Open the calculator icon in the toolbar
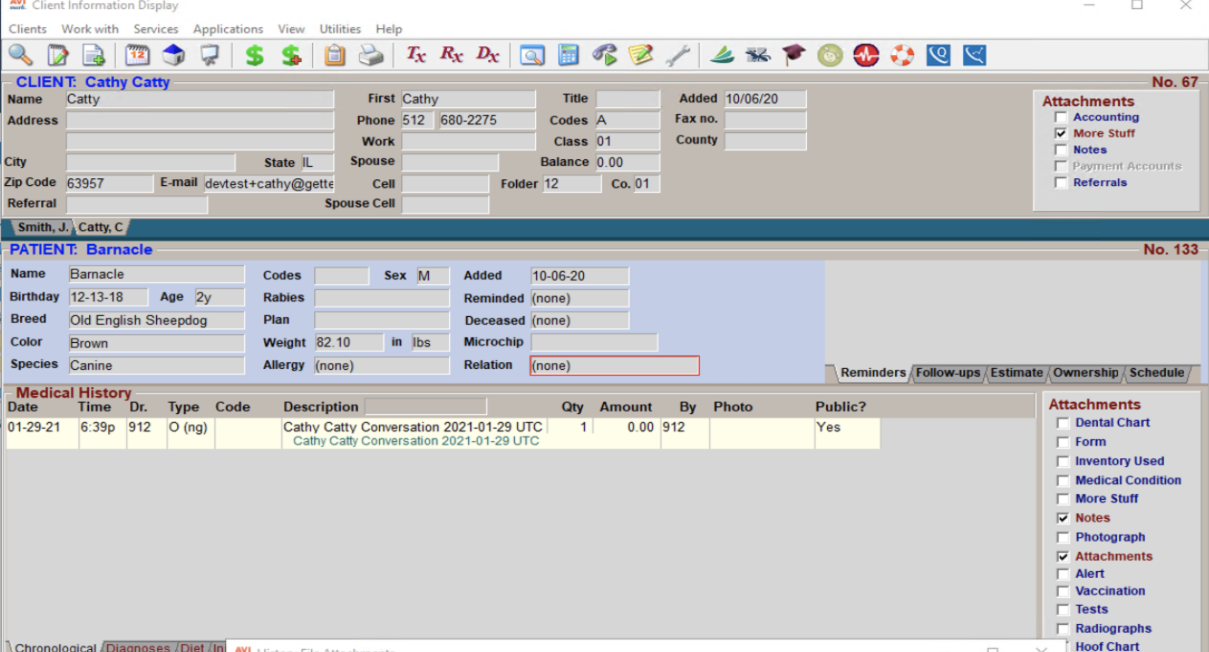 (568, 55)
